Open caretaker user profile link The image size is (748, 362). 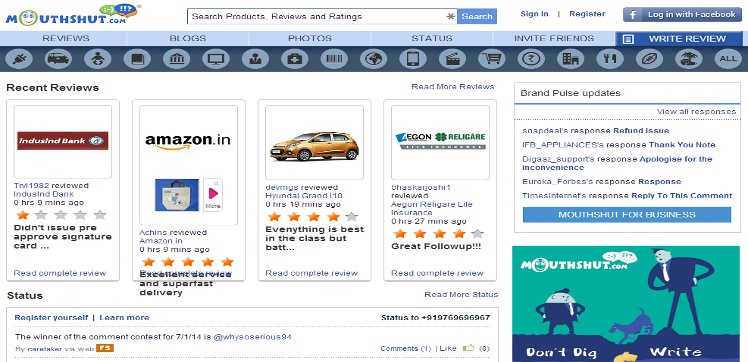coord(44,349)
